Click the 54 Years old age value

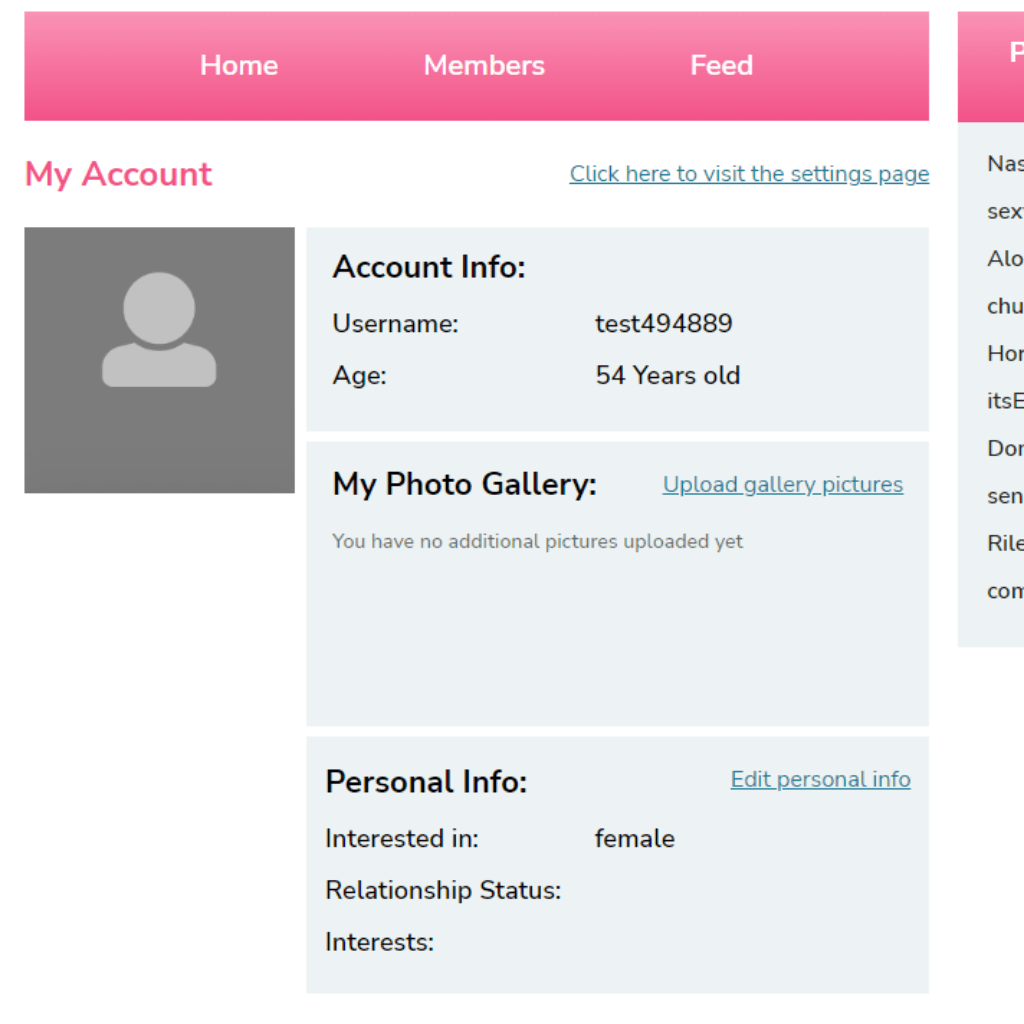point(667,376)
